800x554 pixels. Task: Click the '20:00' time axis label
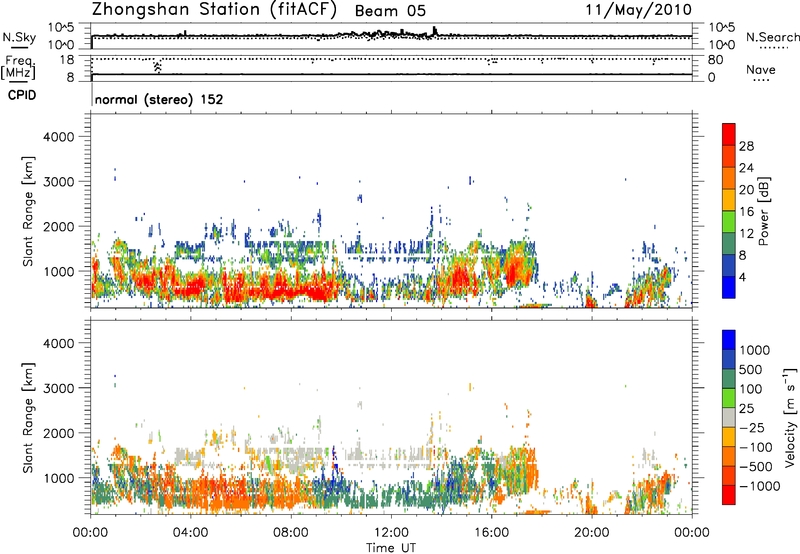[x=592, y=533]
